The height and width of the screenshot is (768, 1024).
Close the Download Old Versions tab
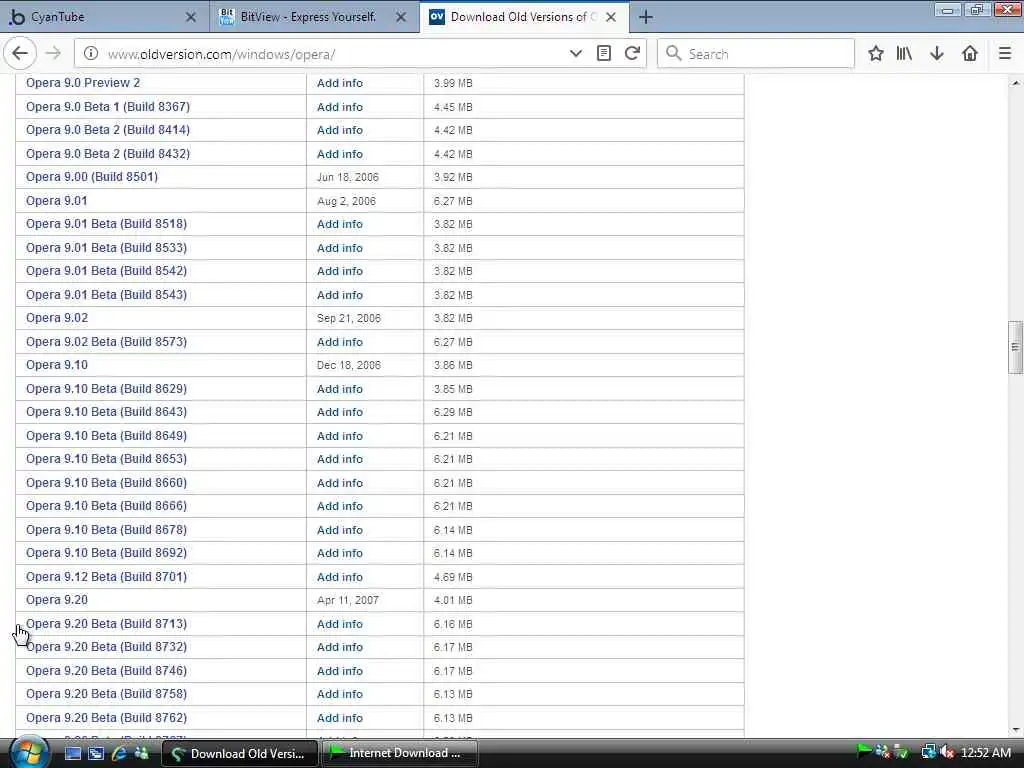611,17
